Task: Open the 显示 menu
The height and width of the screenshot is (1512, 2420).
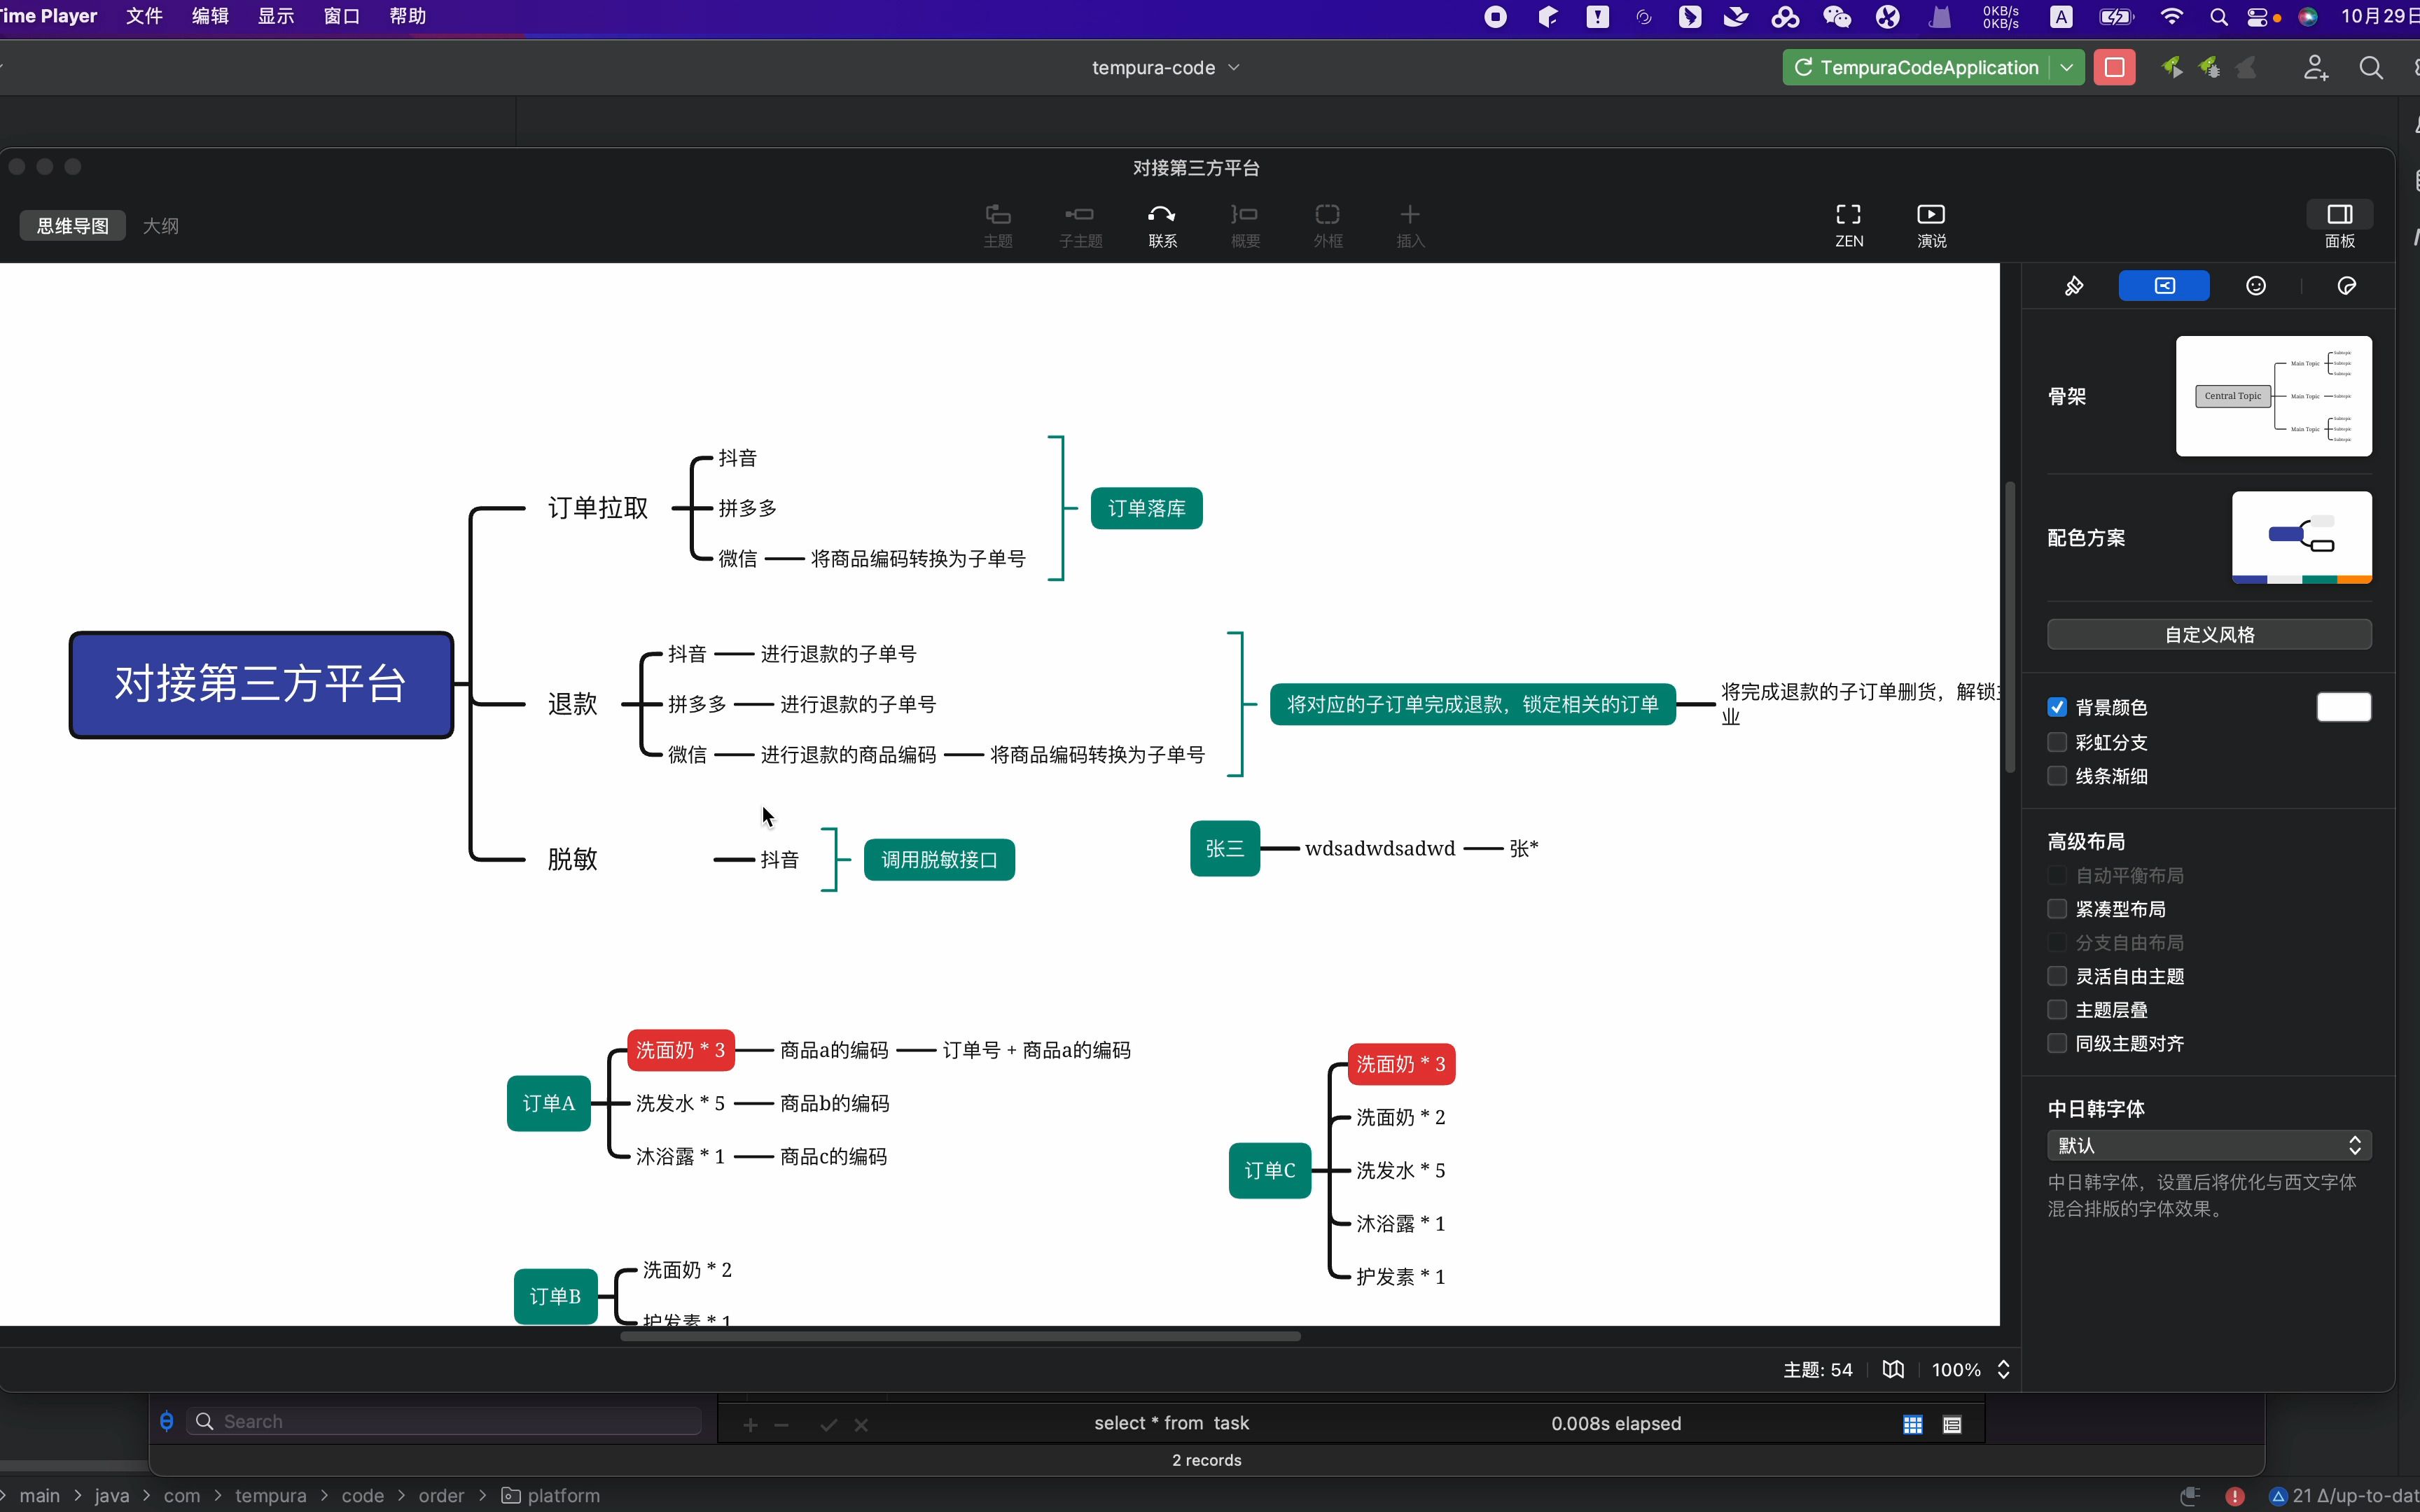Action: pyautogui.click(x=275, y=16)
